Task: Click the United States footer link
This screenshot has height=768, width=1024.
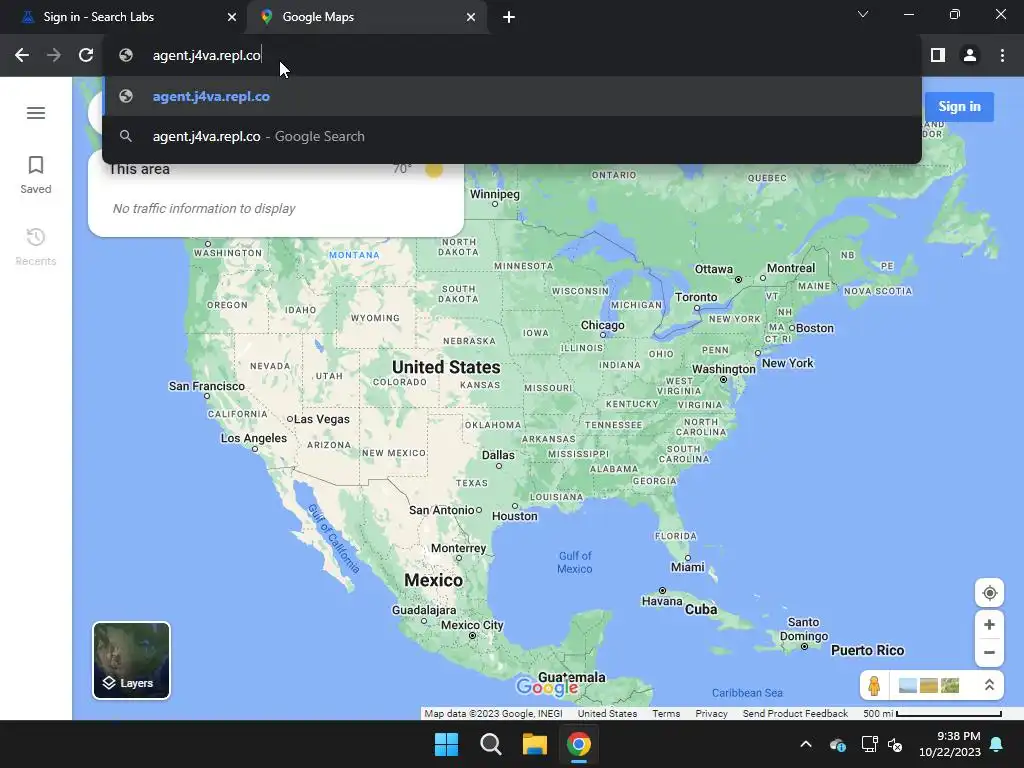Action: [607, 714]
